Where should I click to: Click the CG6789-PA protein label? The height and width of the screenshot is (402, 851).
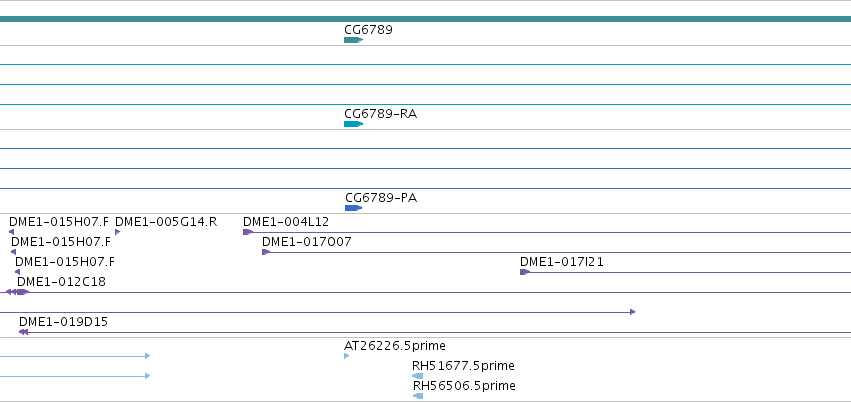click(x=381, y=198)
